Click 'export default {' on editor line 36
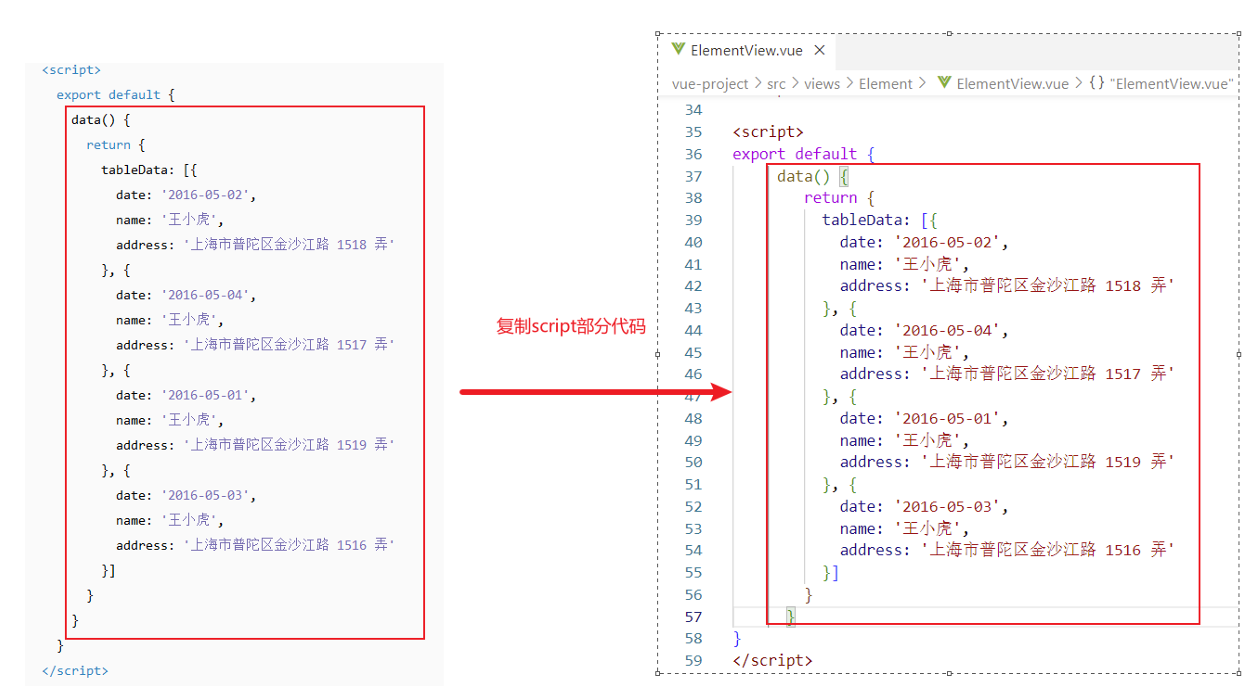Viewport: 1259px width, 699px height. pos(804,154)
